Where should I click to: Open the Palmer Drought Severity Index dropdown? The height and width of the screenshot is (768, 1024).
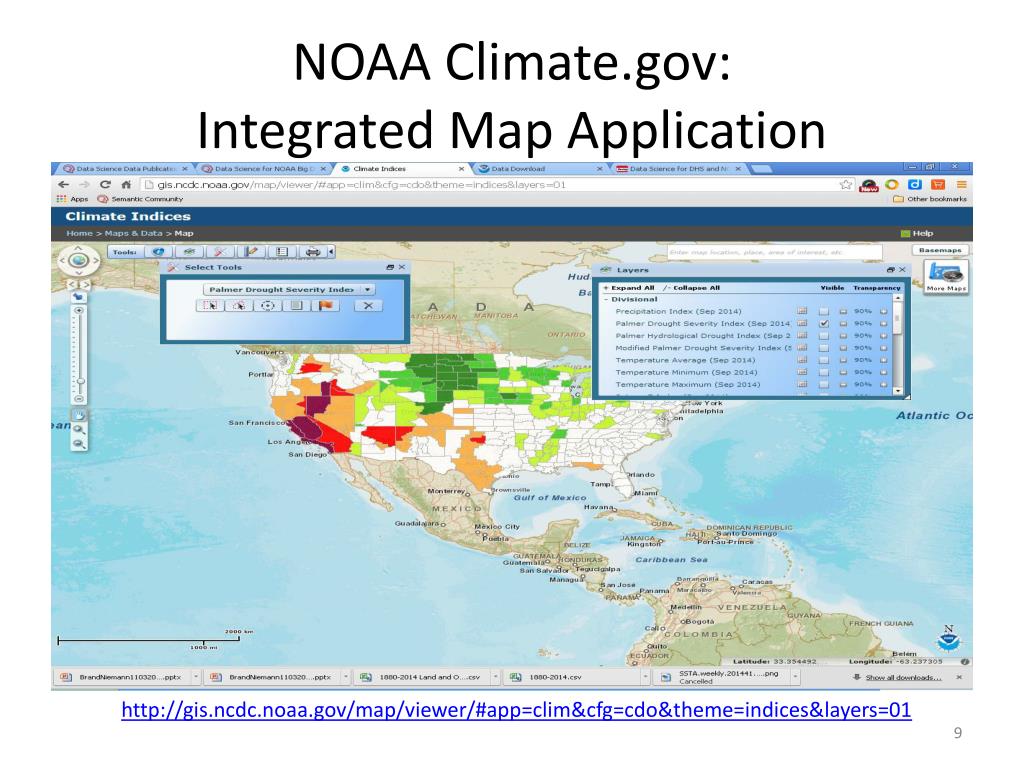point(289,289)
